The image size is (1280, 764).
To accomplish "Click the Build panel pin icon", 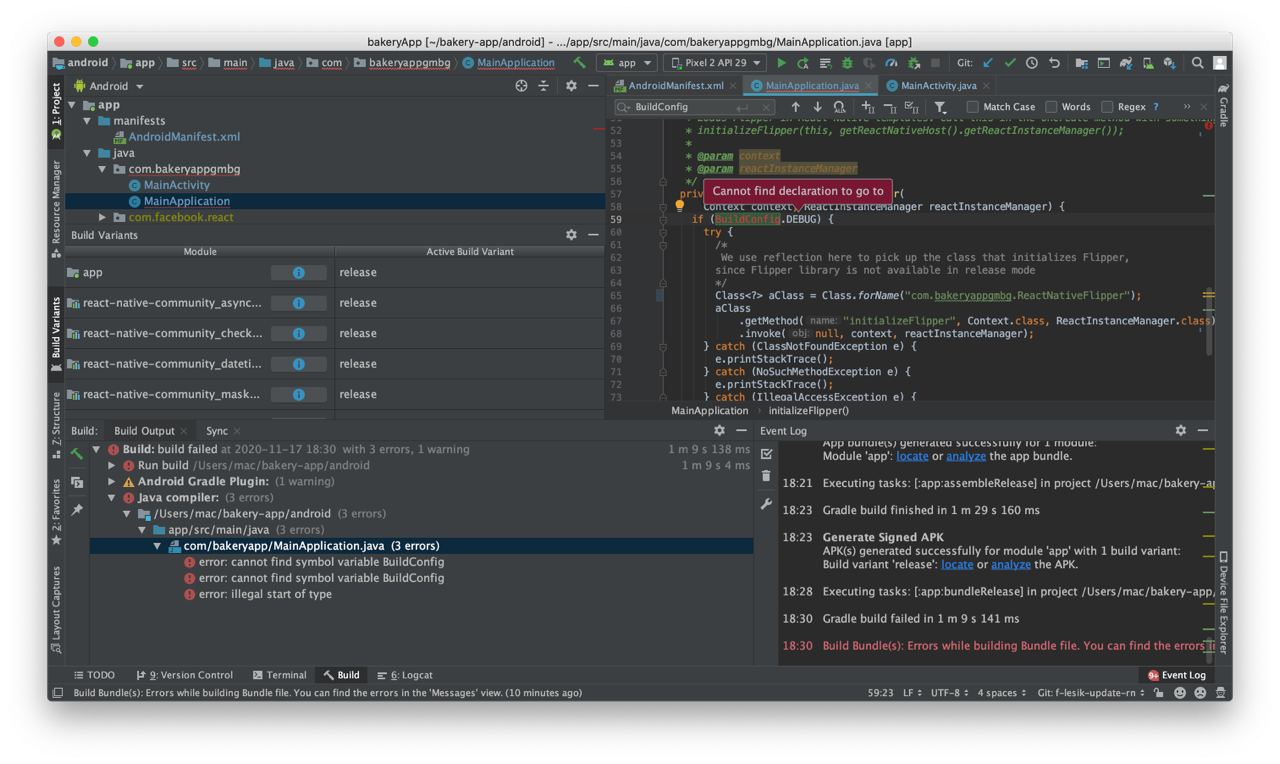I will [x=77, y=509].
